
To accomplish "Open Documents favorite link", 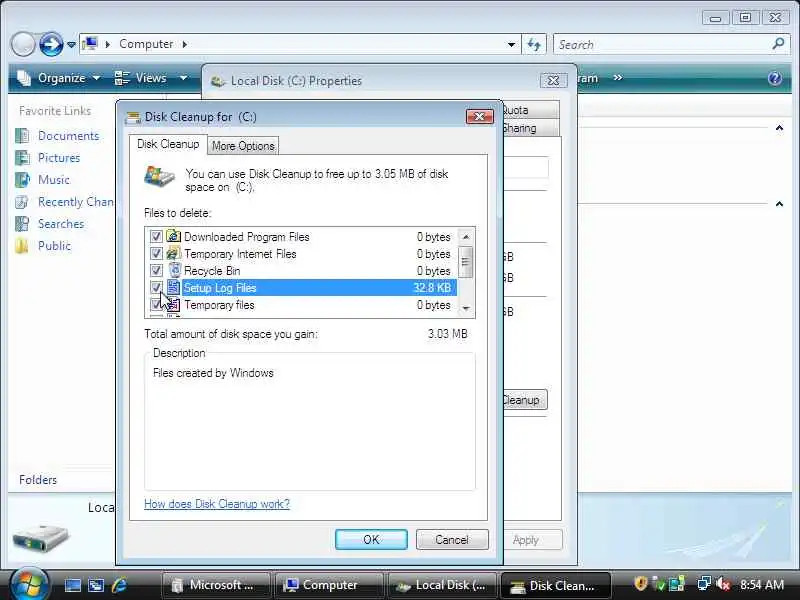I will [x=68, y=136].
